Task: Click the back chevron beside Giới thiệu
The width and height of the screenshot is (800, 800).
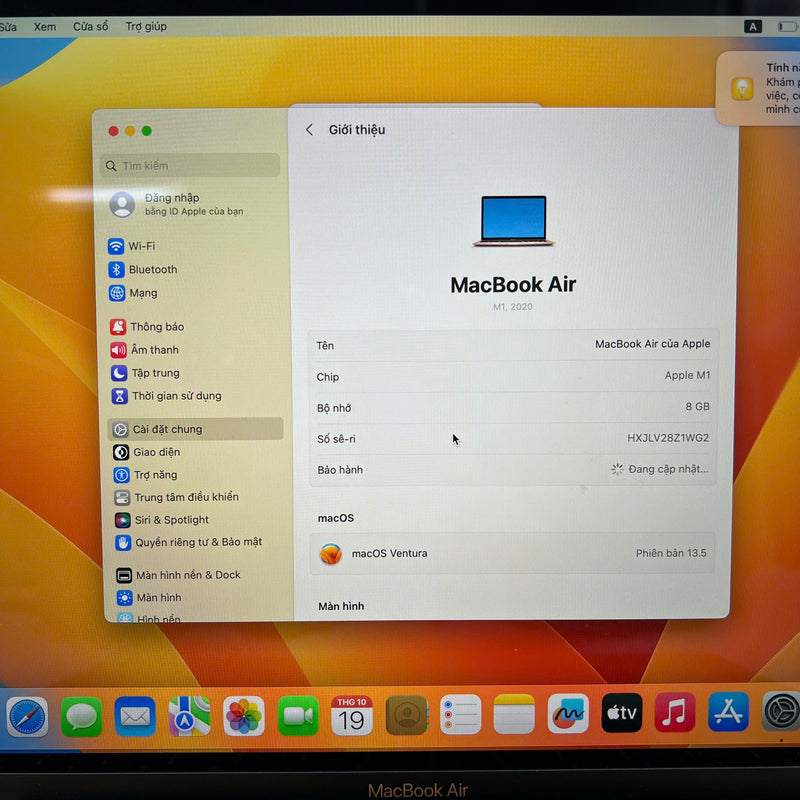Action: (x=309, y=130)
